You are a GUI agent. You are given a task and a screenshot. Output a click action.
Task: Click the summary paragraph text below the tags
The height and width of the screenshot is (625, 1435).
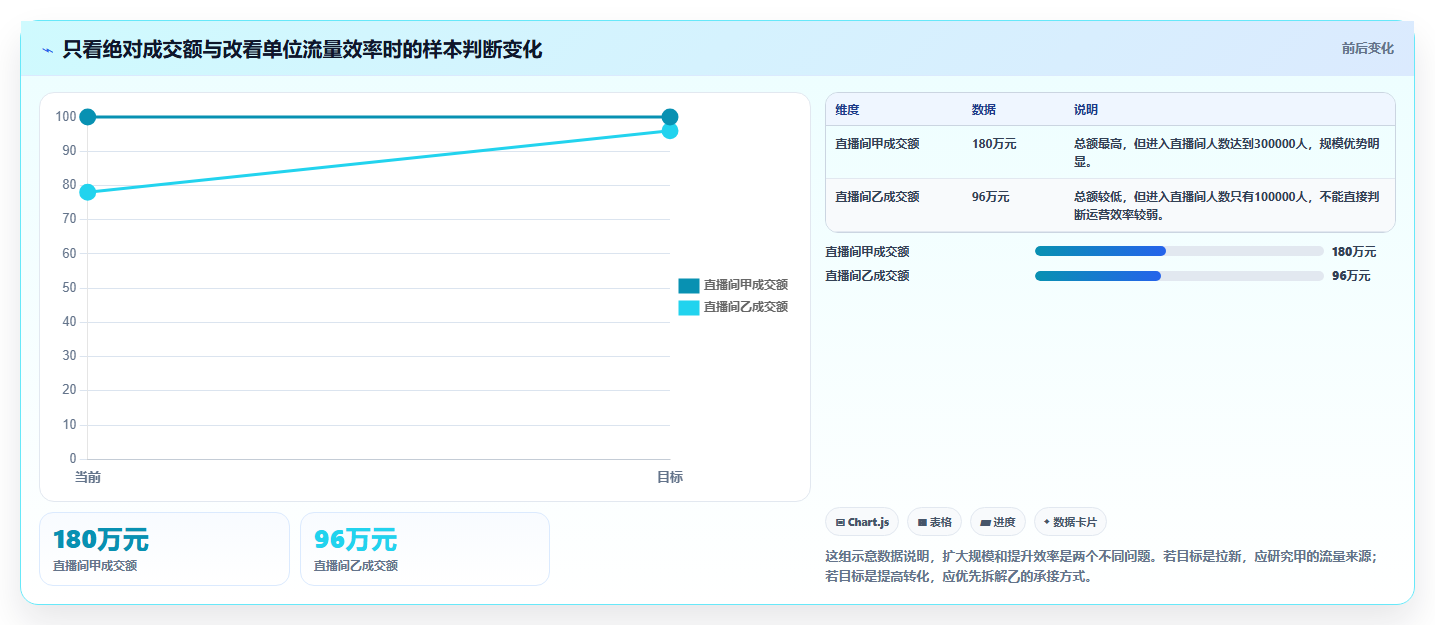pyautogui.click(x=1101, y=567)
